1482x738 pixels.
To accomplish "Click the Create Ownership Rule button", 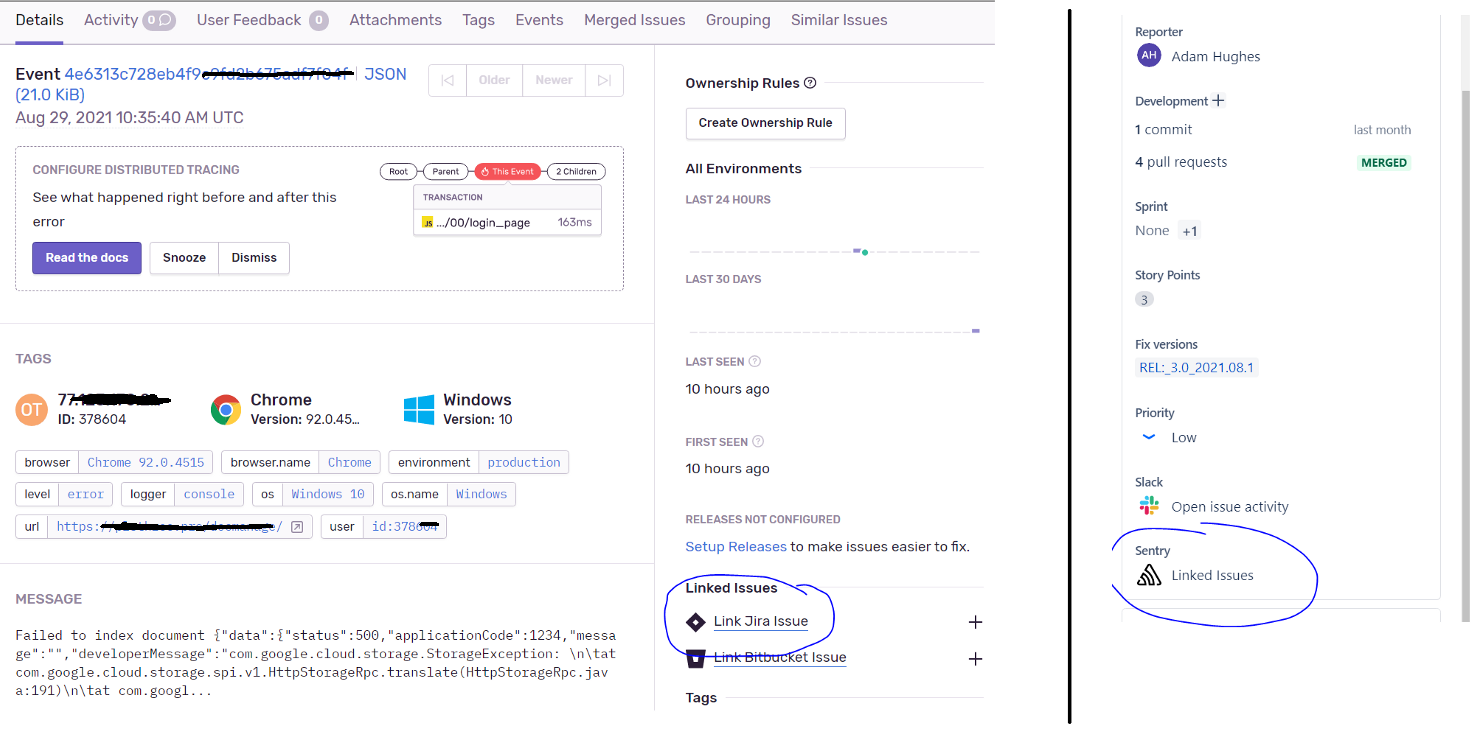I will point(765,123).
